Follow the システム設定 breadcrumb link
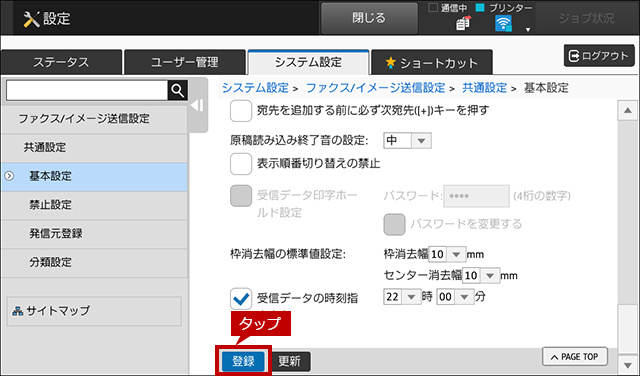This screenshot has width=640, height=376. pyautogui.click(x=255, y=88)
